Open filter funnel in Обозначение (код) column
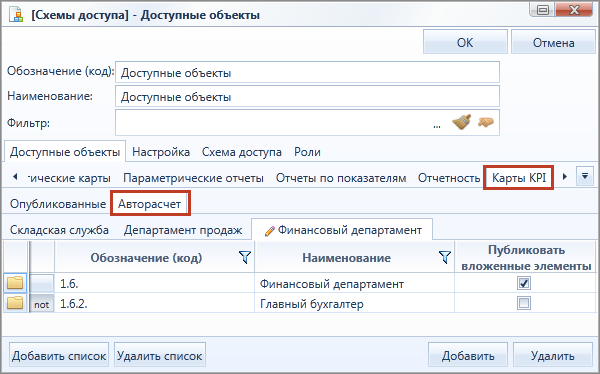Image resolution: width=600 pixels, height=374 pixels. pyautogui.click(x=245, y=258)
